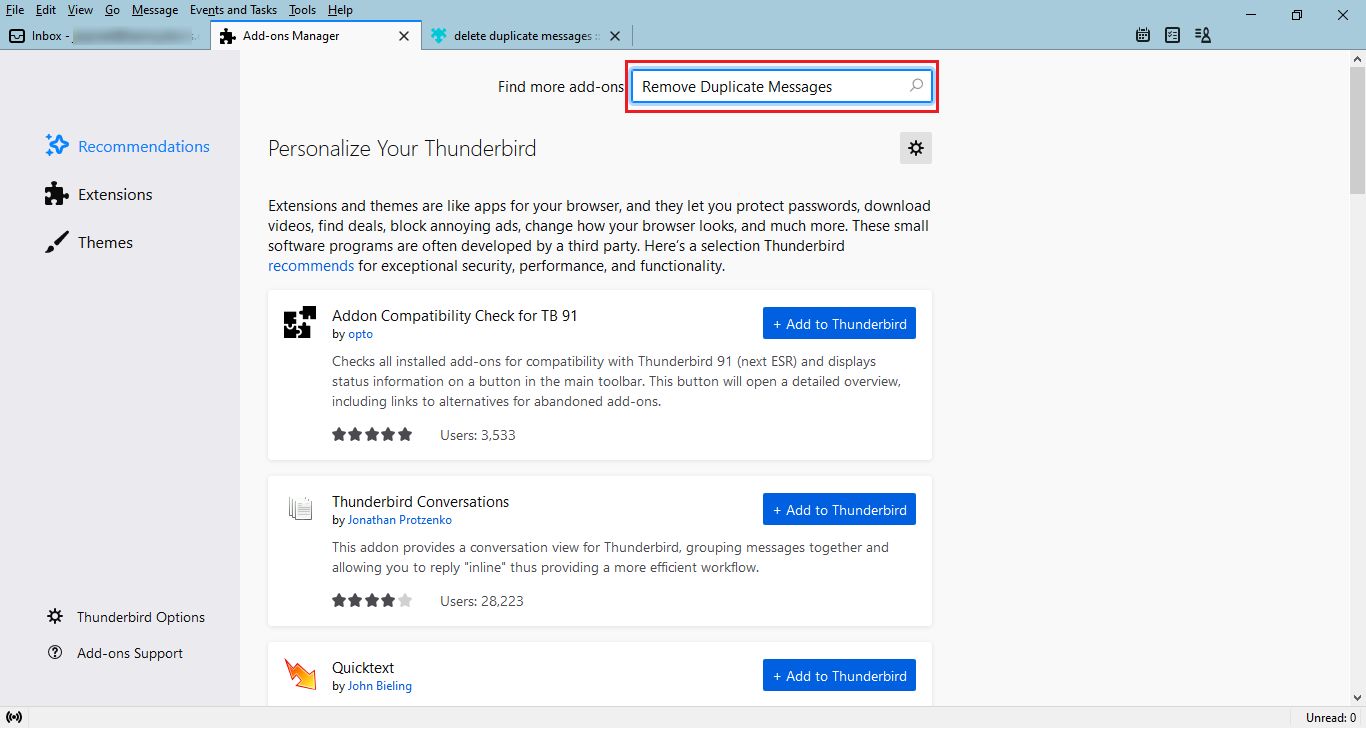Screen dimensions: 1366x730
Task: Close the Add-ons Manager tab
Action: tap(404, 35)
